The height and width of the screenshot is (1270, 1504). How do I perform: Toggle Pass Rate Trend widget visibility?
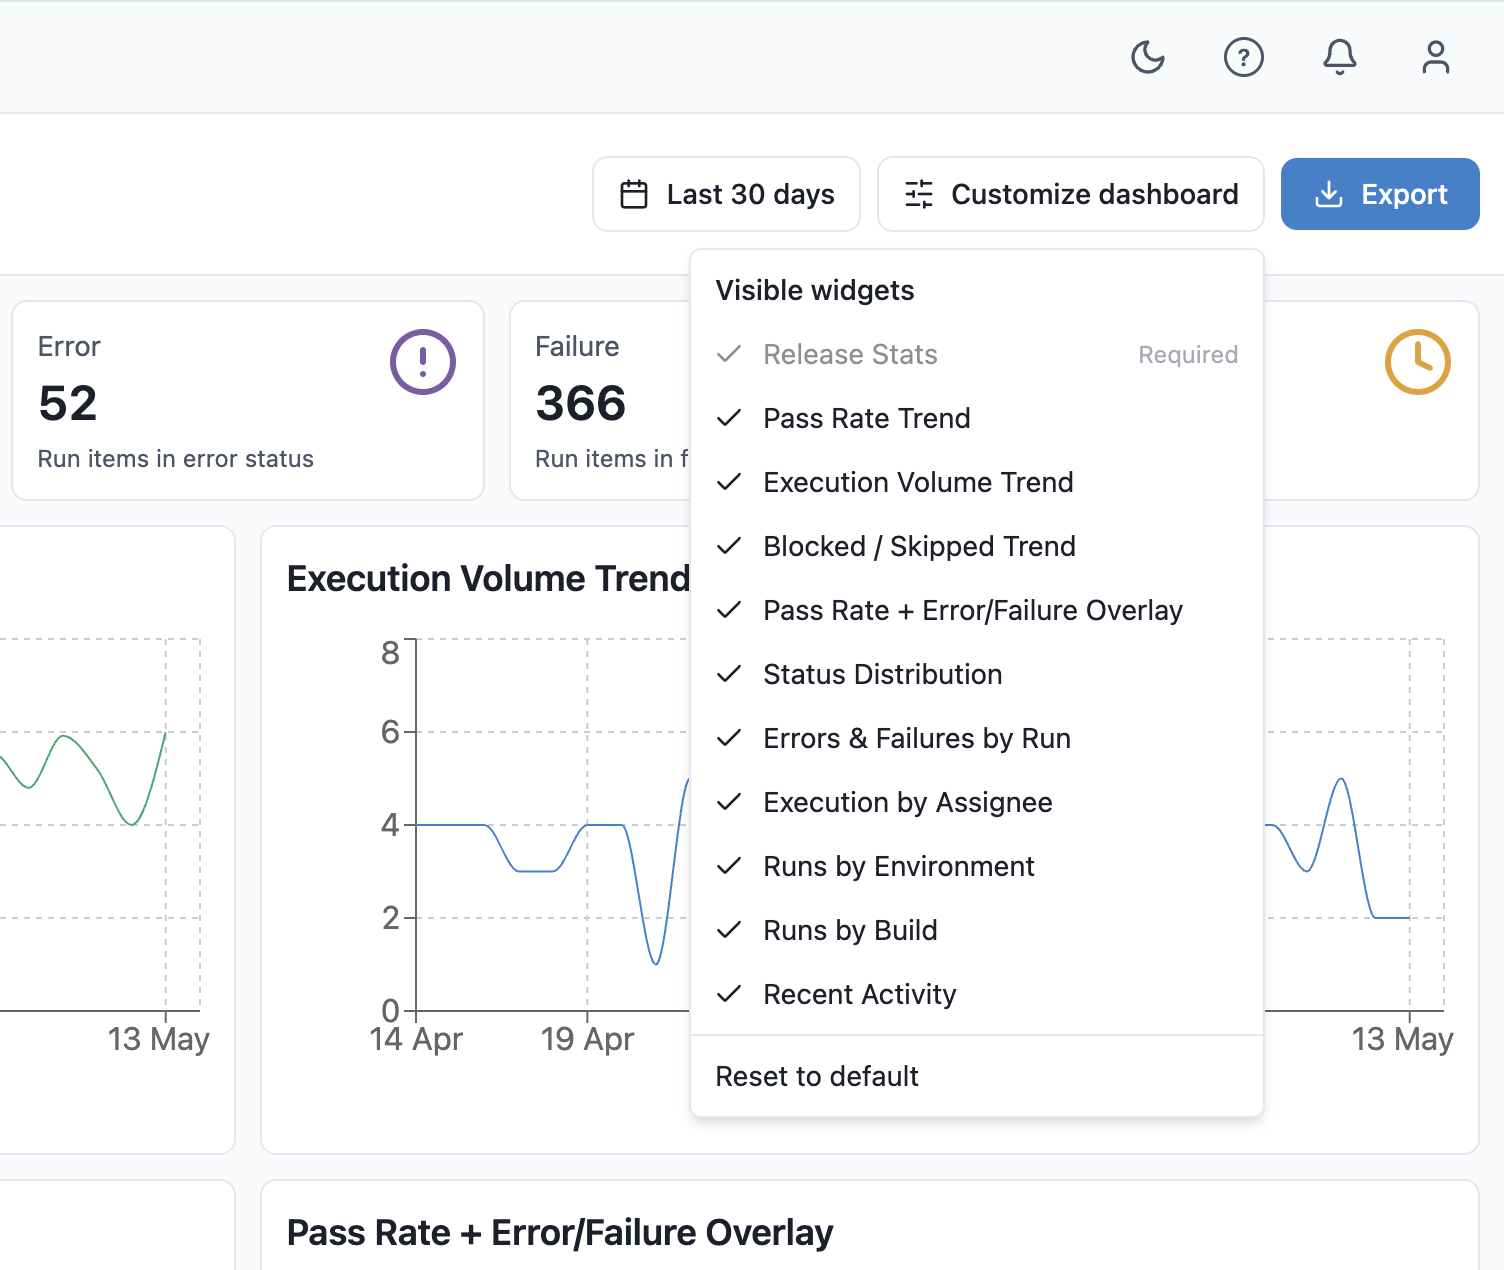tap(977, 418)
